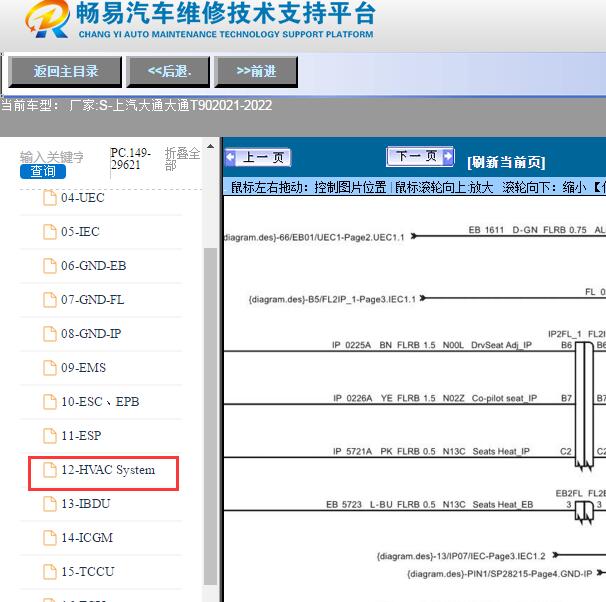The image size is (606, 602).
Task: Open the previous page with 上一页
Action: (x=258, y=157)
